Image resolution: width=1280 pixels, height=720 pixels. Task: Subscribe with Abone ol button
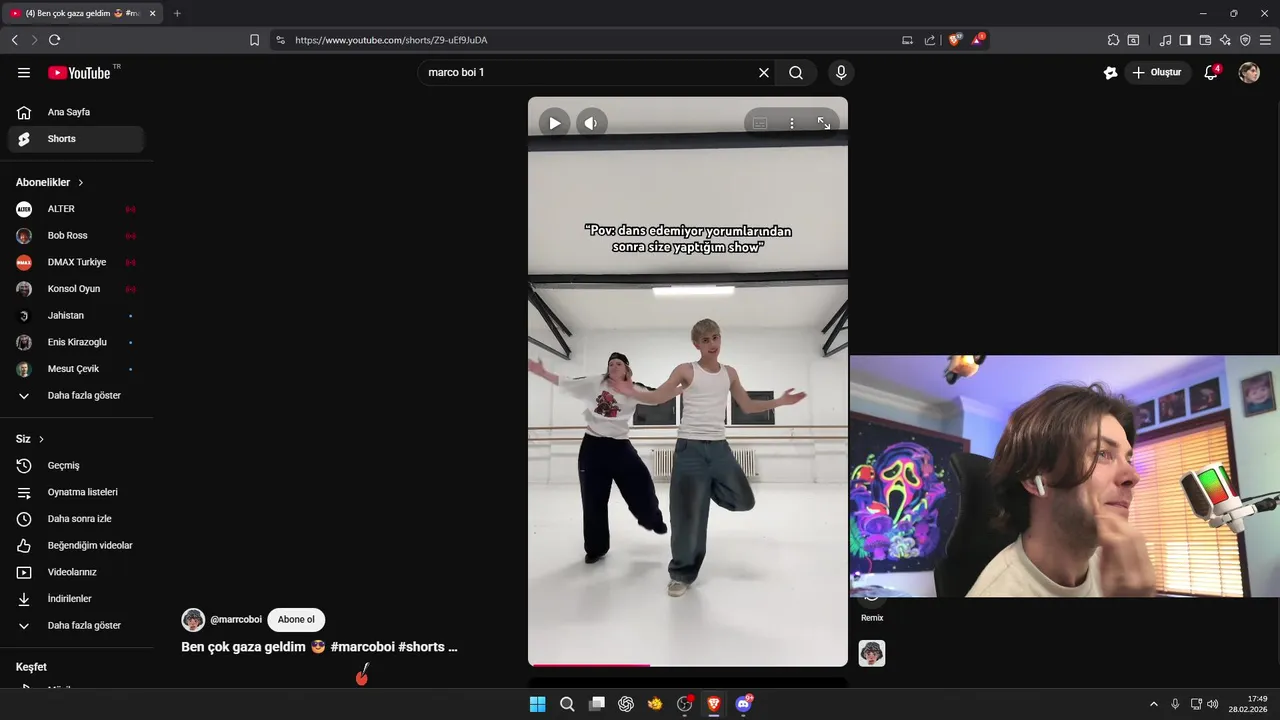[296, 620]
